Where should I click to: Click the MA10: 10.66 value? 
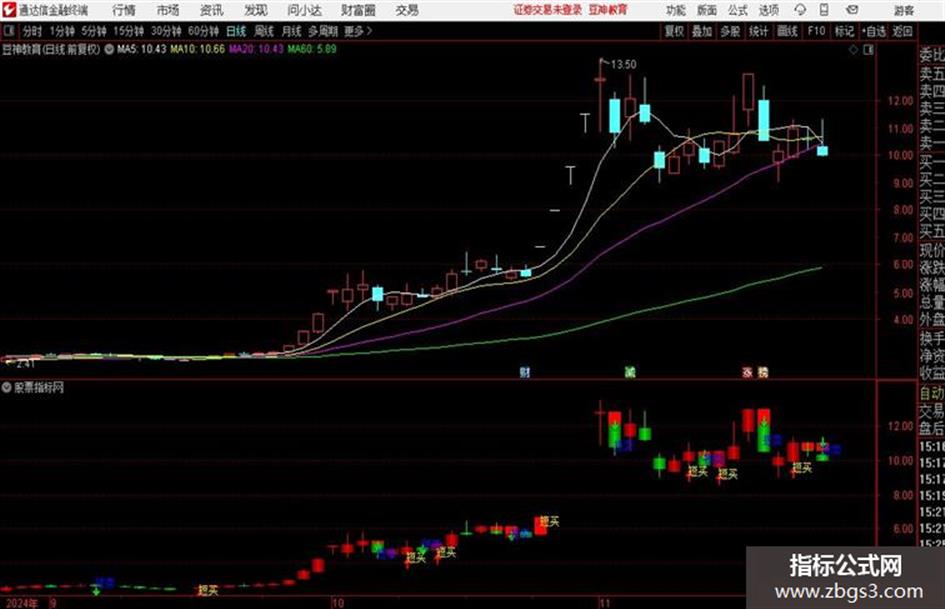point(198,49)
